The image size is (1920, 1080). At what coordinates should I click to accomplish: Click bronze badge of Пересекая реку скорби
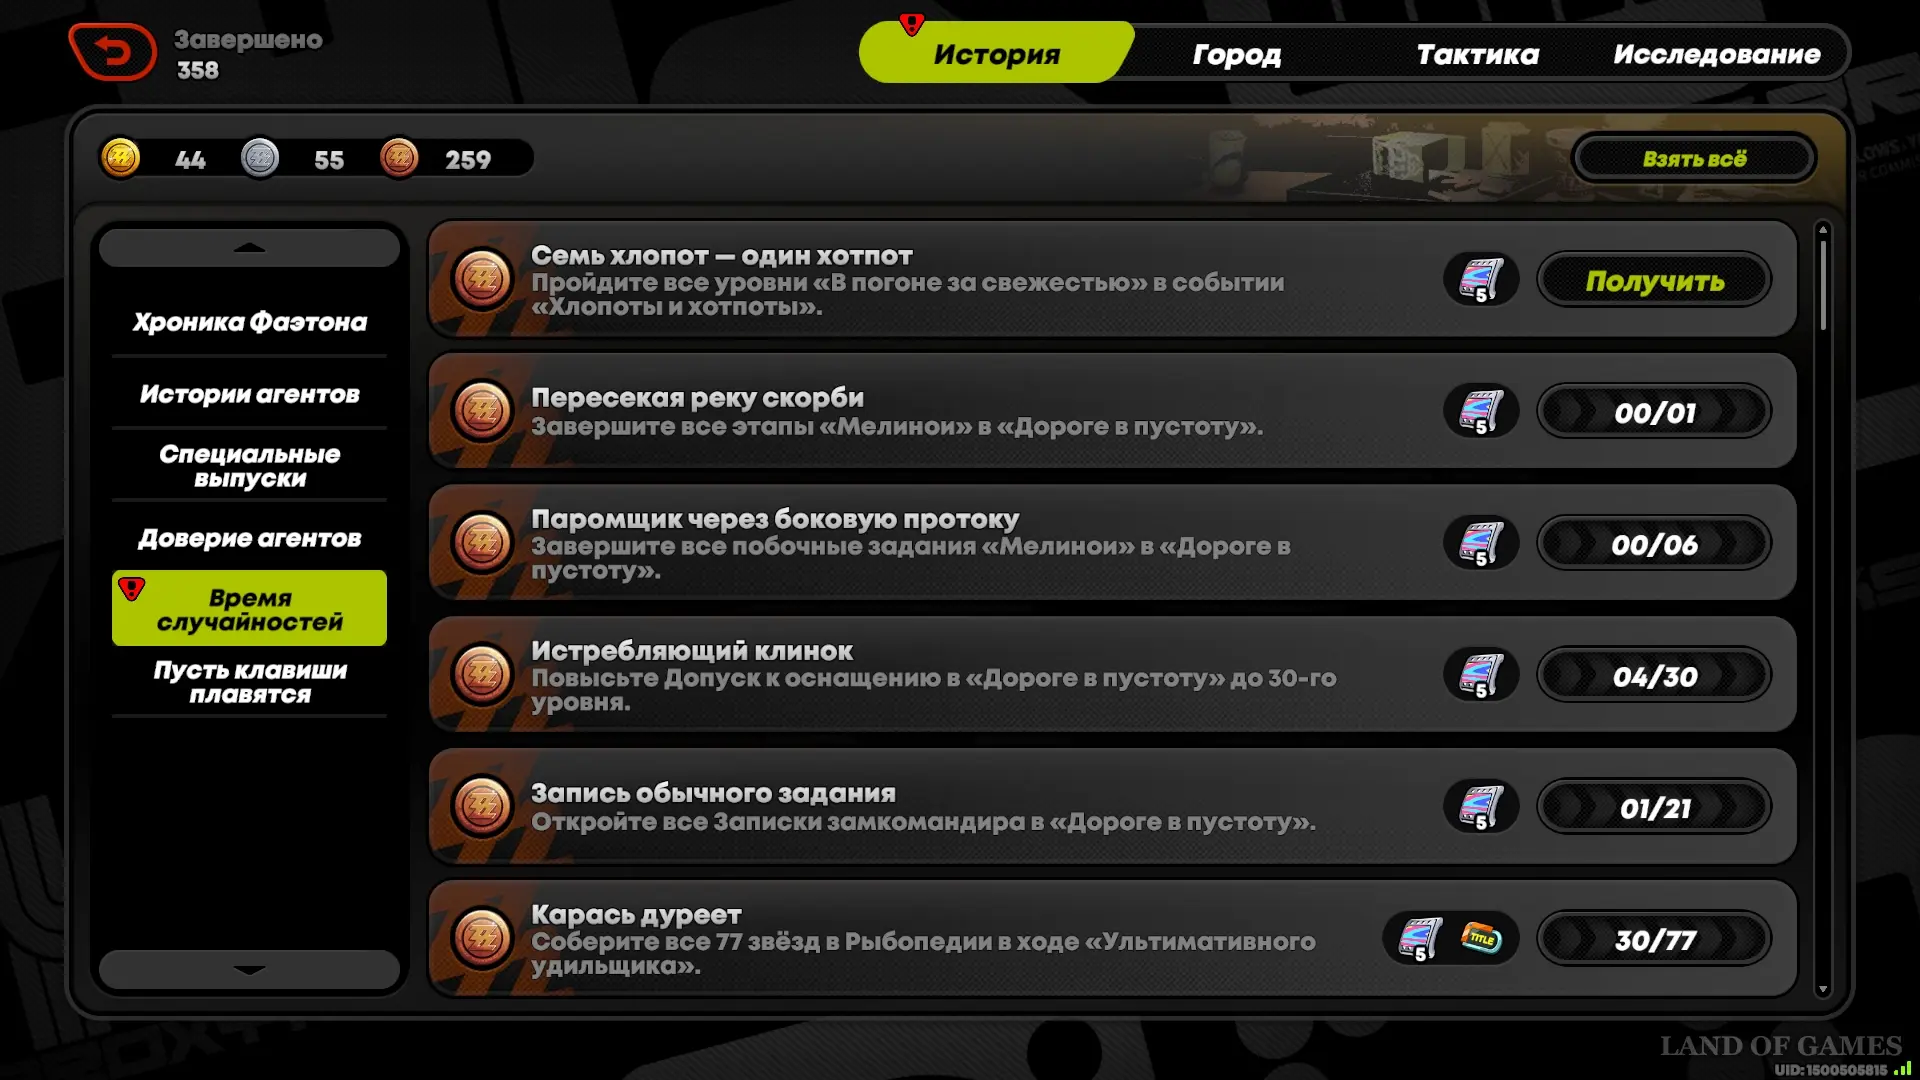pyautogui.click(x=482, y=410)
